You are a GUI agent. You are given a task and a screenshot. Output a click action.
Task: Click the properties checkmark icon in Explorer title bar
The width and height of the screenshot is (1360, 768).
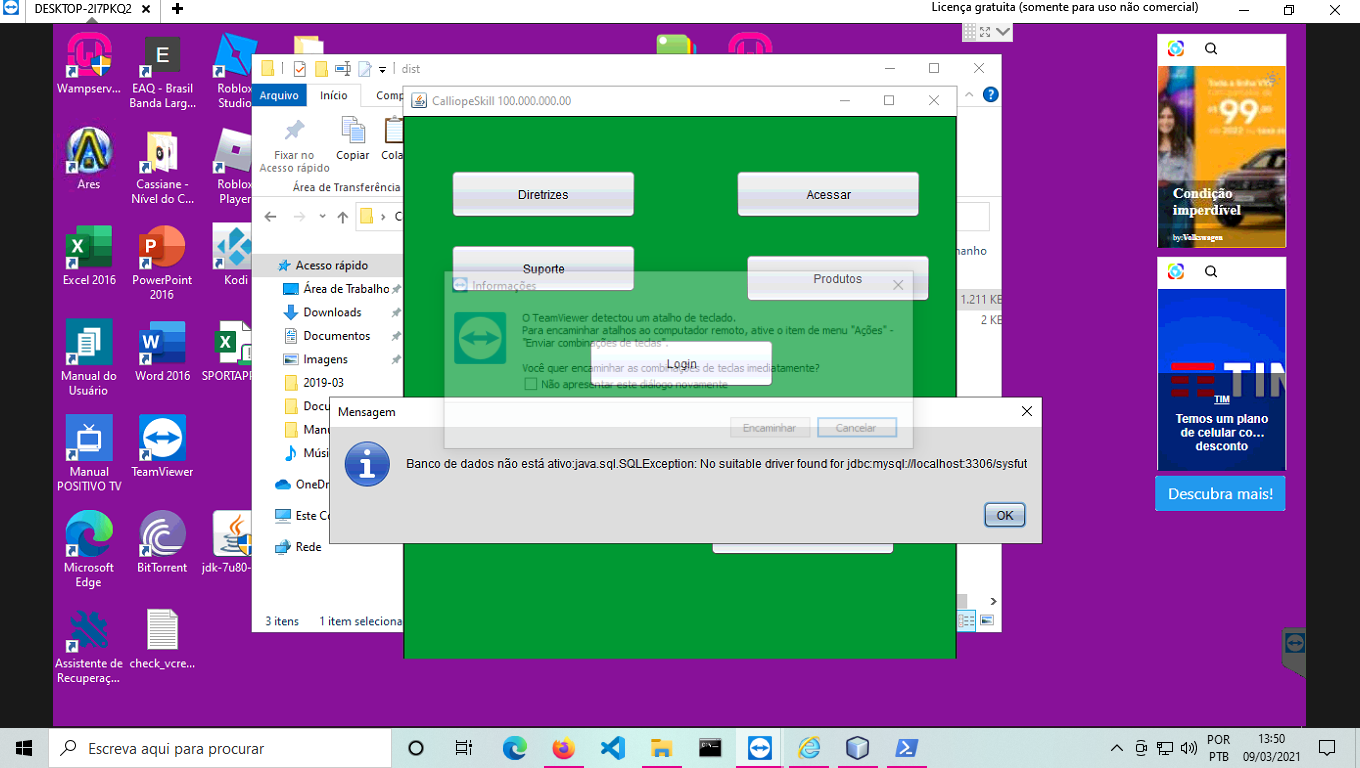[x=300, y=69]
